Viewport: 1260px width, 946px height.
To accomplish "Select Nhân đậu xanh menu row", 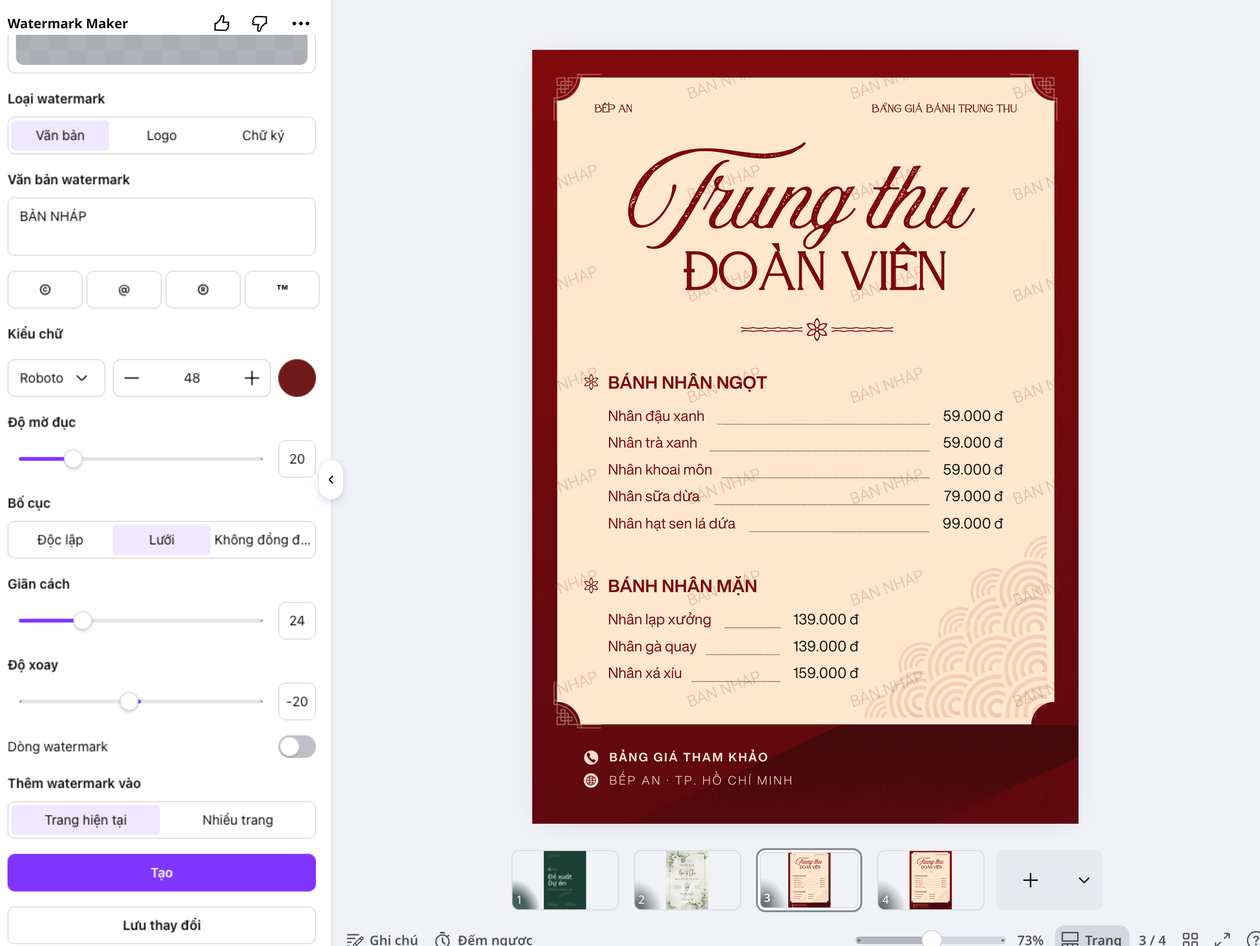I will click(x=805, y=416).
